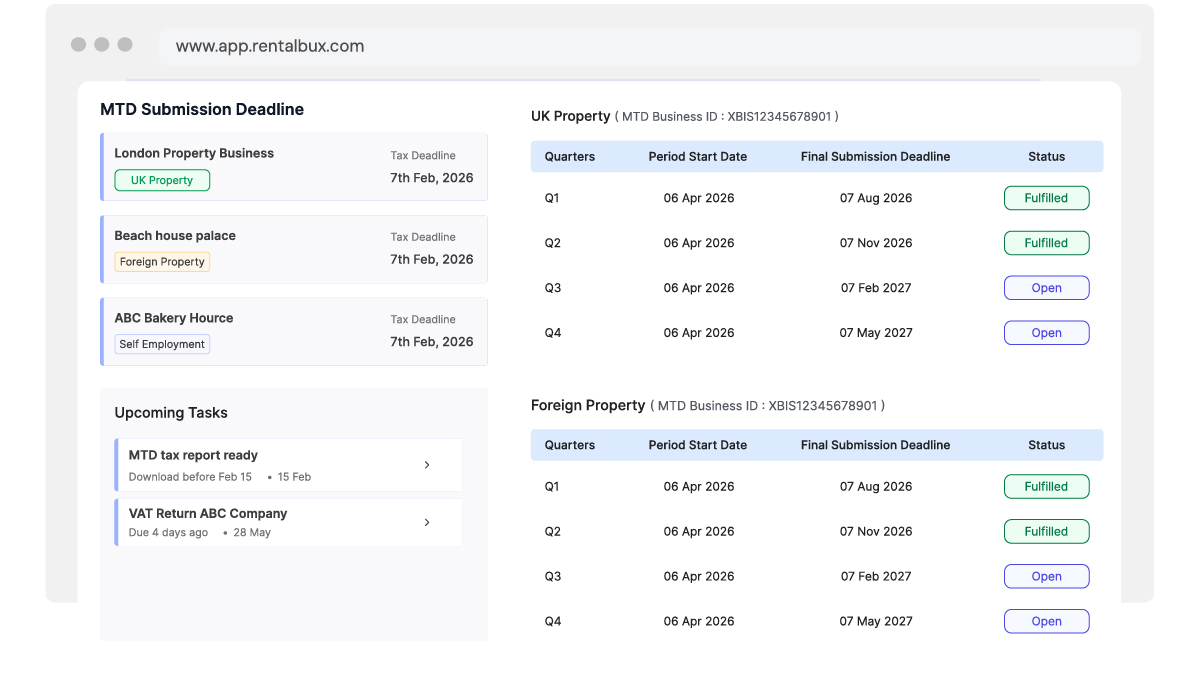Select the ABC Bakery Hource entry
The image size is (1199, 675).
coord(293,331)
